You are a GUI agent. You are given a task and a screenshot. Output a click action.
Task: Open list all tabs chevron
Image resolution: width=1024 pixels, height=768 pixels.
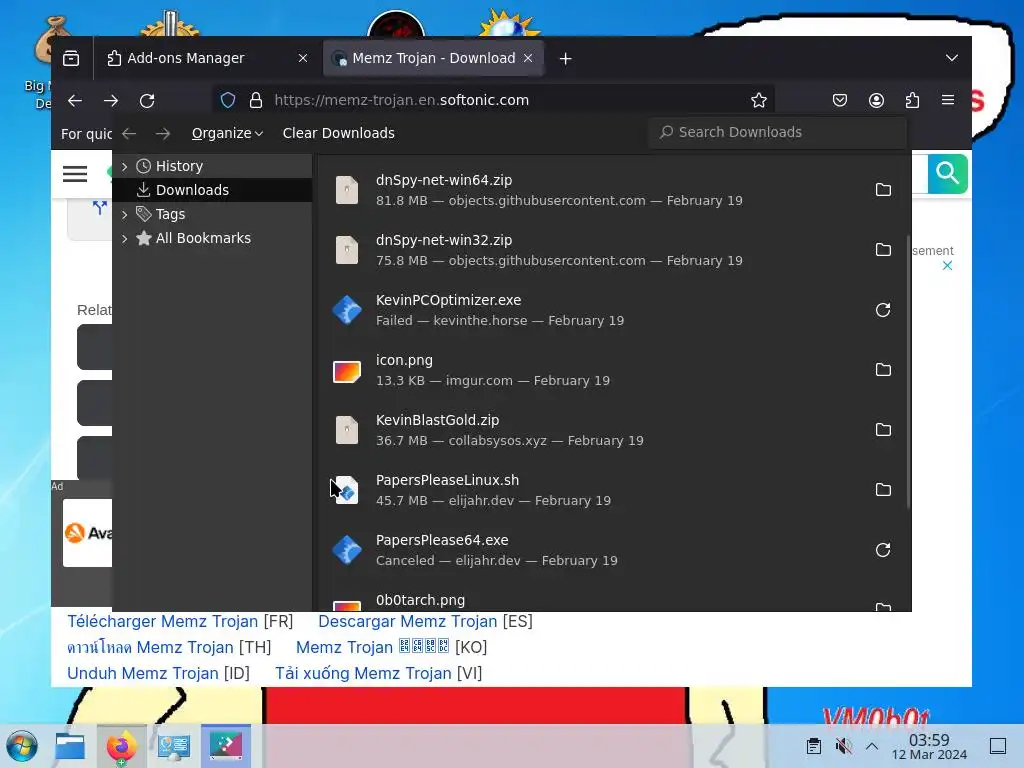pyautogui.click(x=952, y=58)
